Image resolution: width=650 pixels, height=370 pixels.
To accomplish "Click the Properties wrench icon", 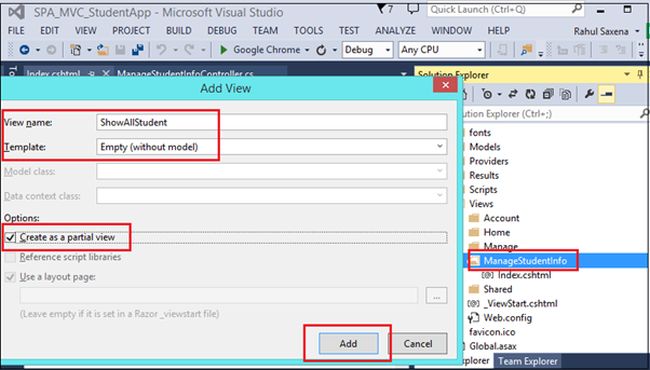I will click(589, 94).
